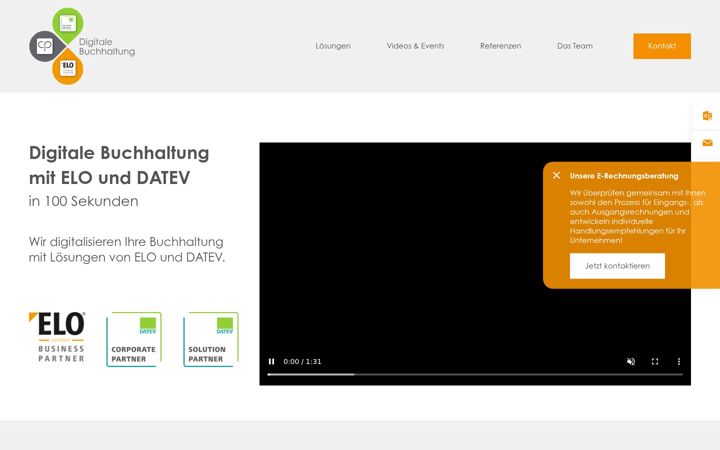Image resolution: width=720 pixels, height=450 pixels.
Task: Click paragraph 'Wir digitalisieren Ihre Buchhaltung'
Action: [127, 249]
